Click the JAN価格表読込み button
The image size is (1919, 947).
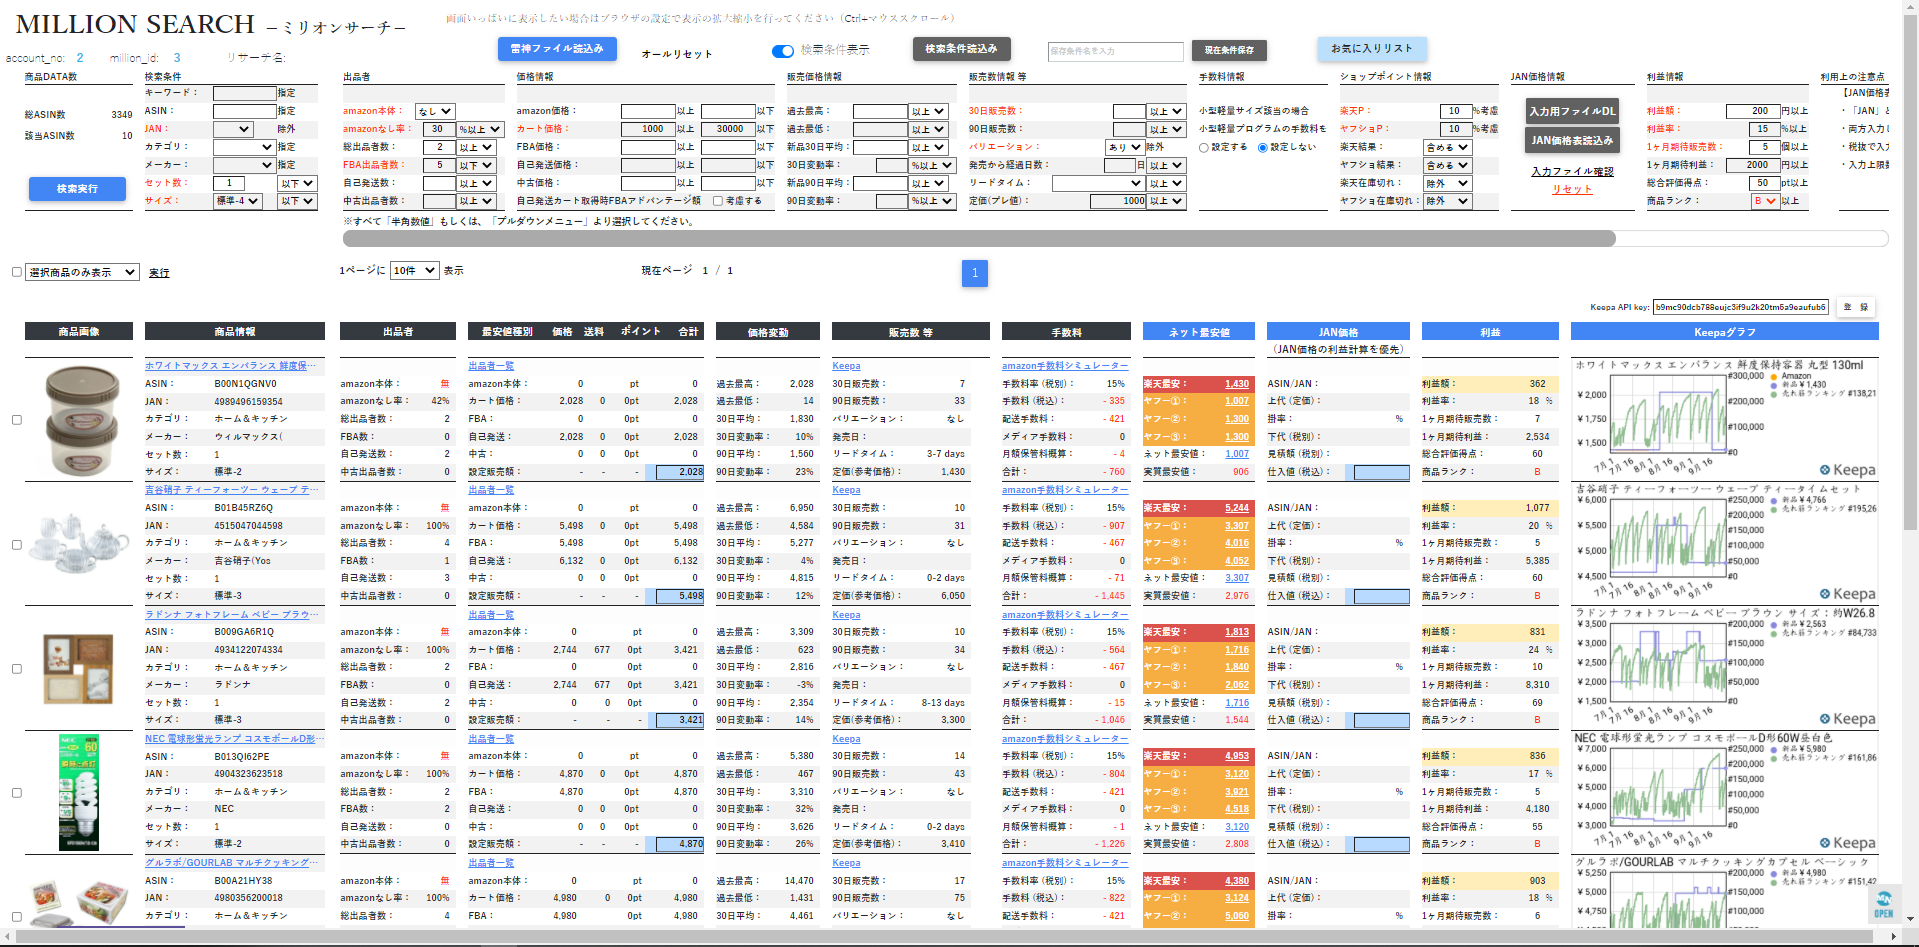(x=1571, y=141)
